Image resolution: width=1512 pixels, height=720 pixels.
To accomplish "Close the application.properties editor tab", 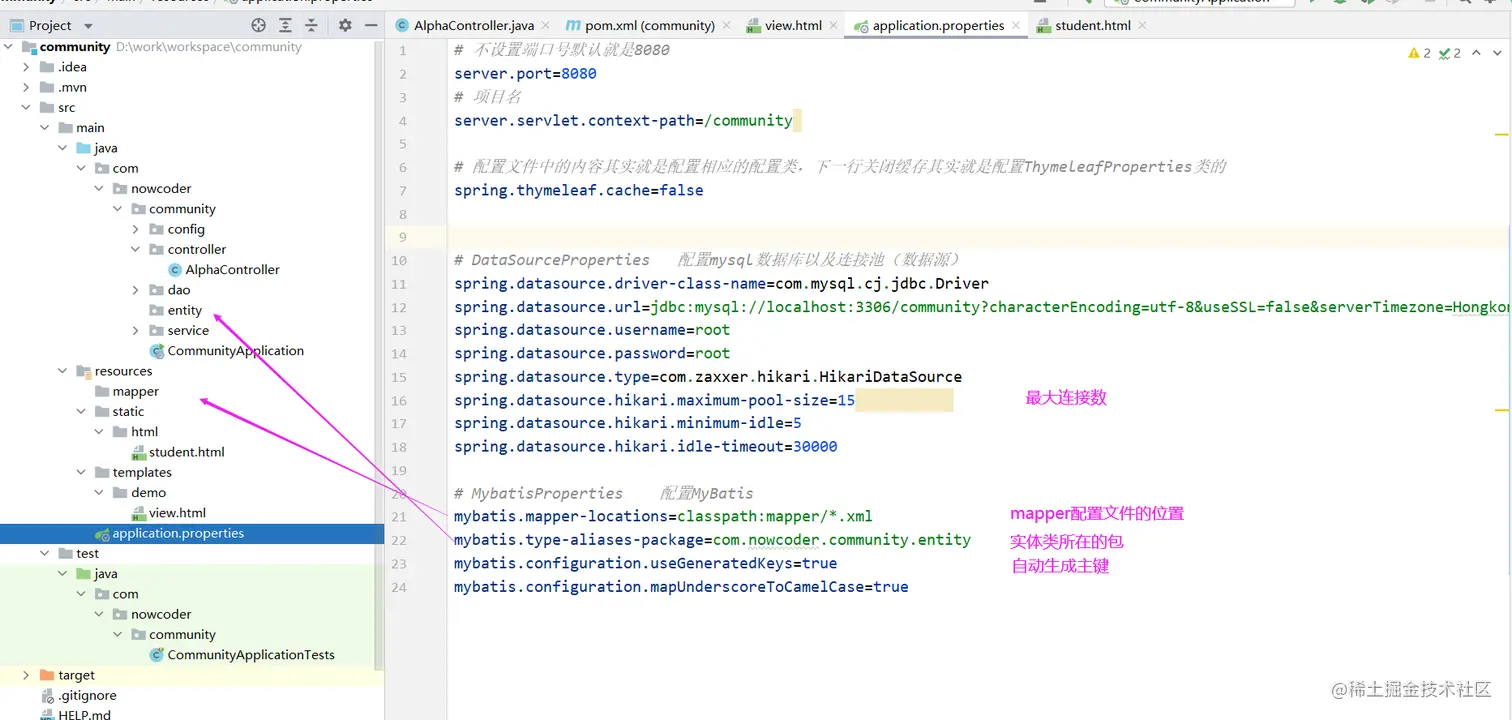I will (x=1016, y=26).
